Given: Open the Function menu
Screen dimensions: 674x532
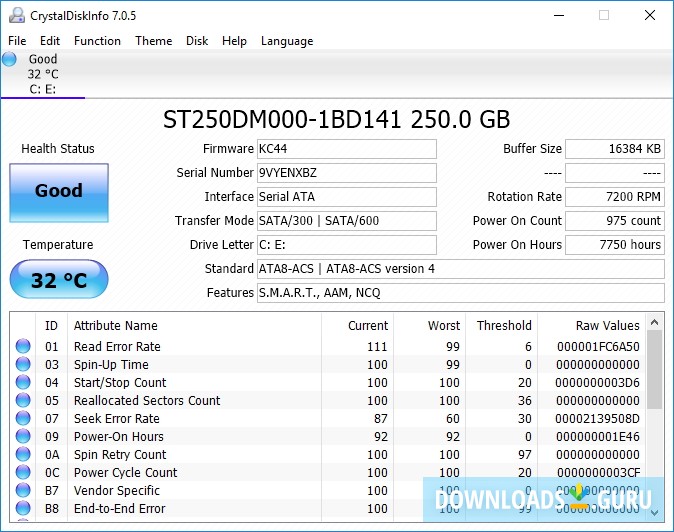Looking at the screenshot, I should [97, 41].
